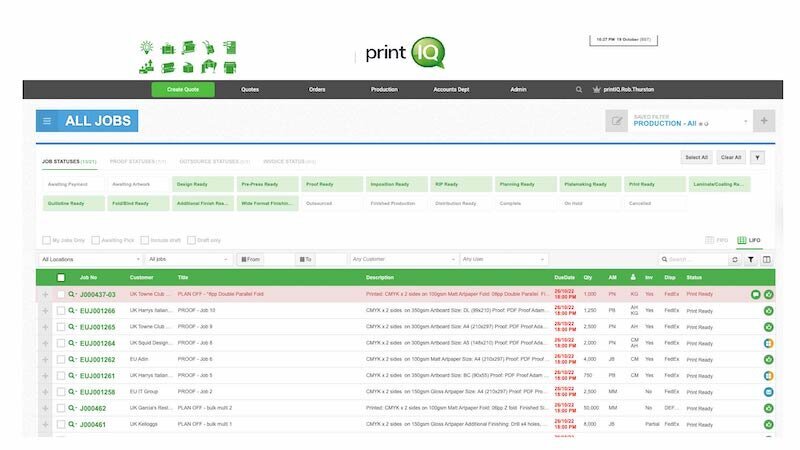The image size is (800, 450).
Task: Tick the My Jobs Only checkbox
Action: (x=46, y=240)
